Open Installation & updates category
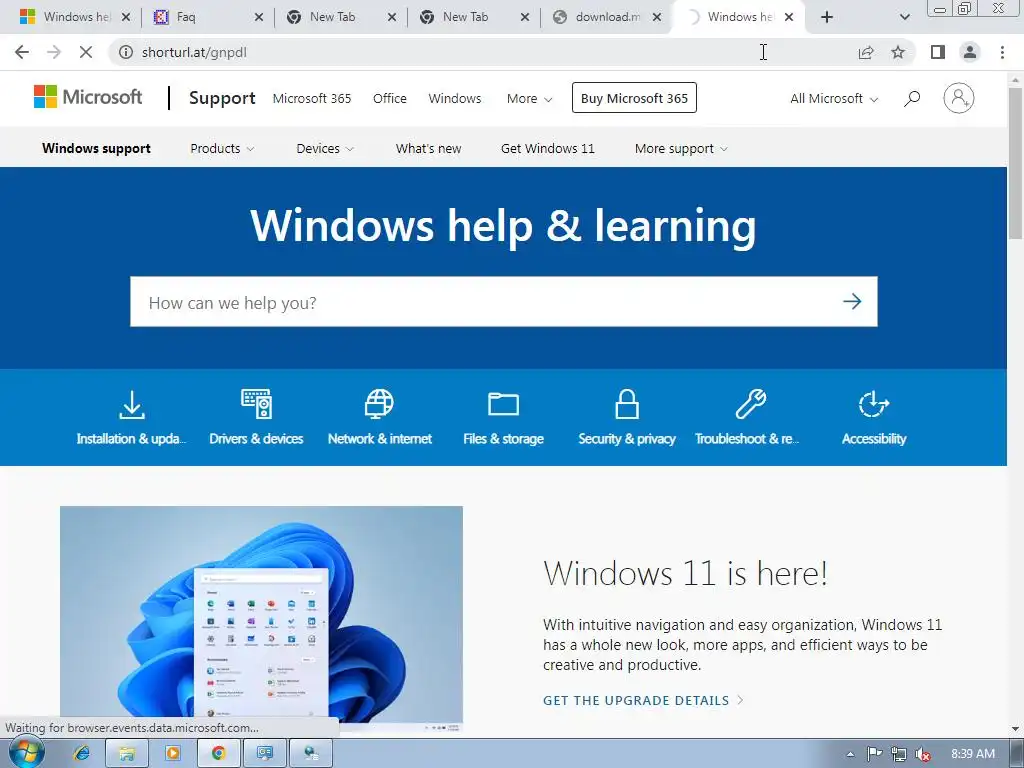Image resolution: width=1024 pixels, height=768 pixels. pyautogui.click(x=131, y=418)
